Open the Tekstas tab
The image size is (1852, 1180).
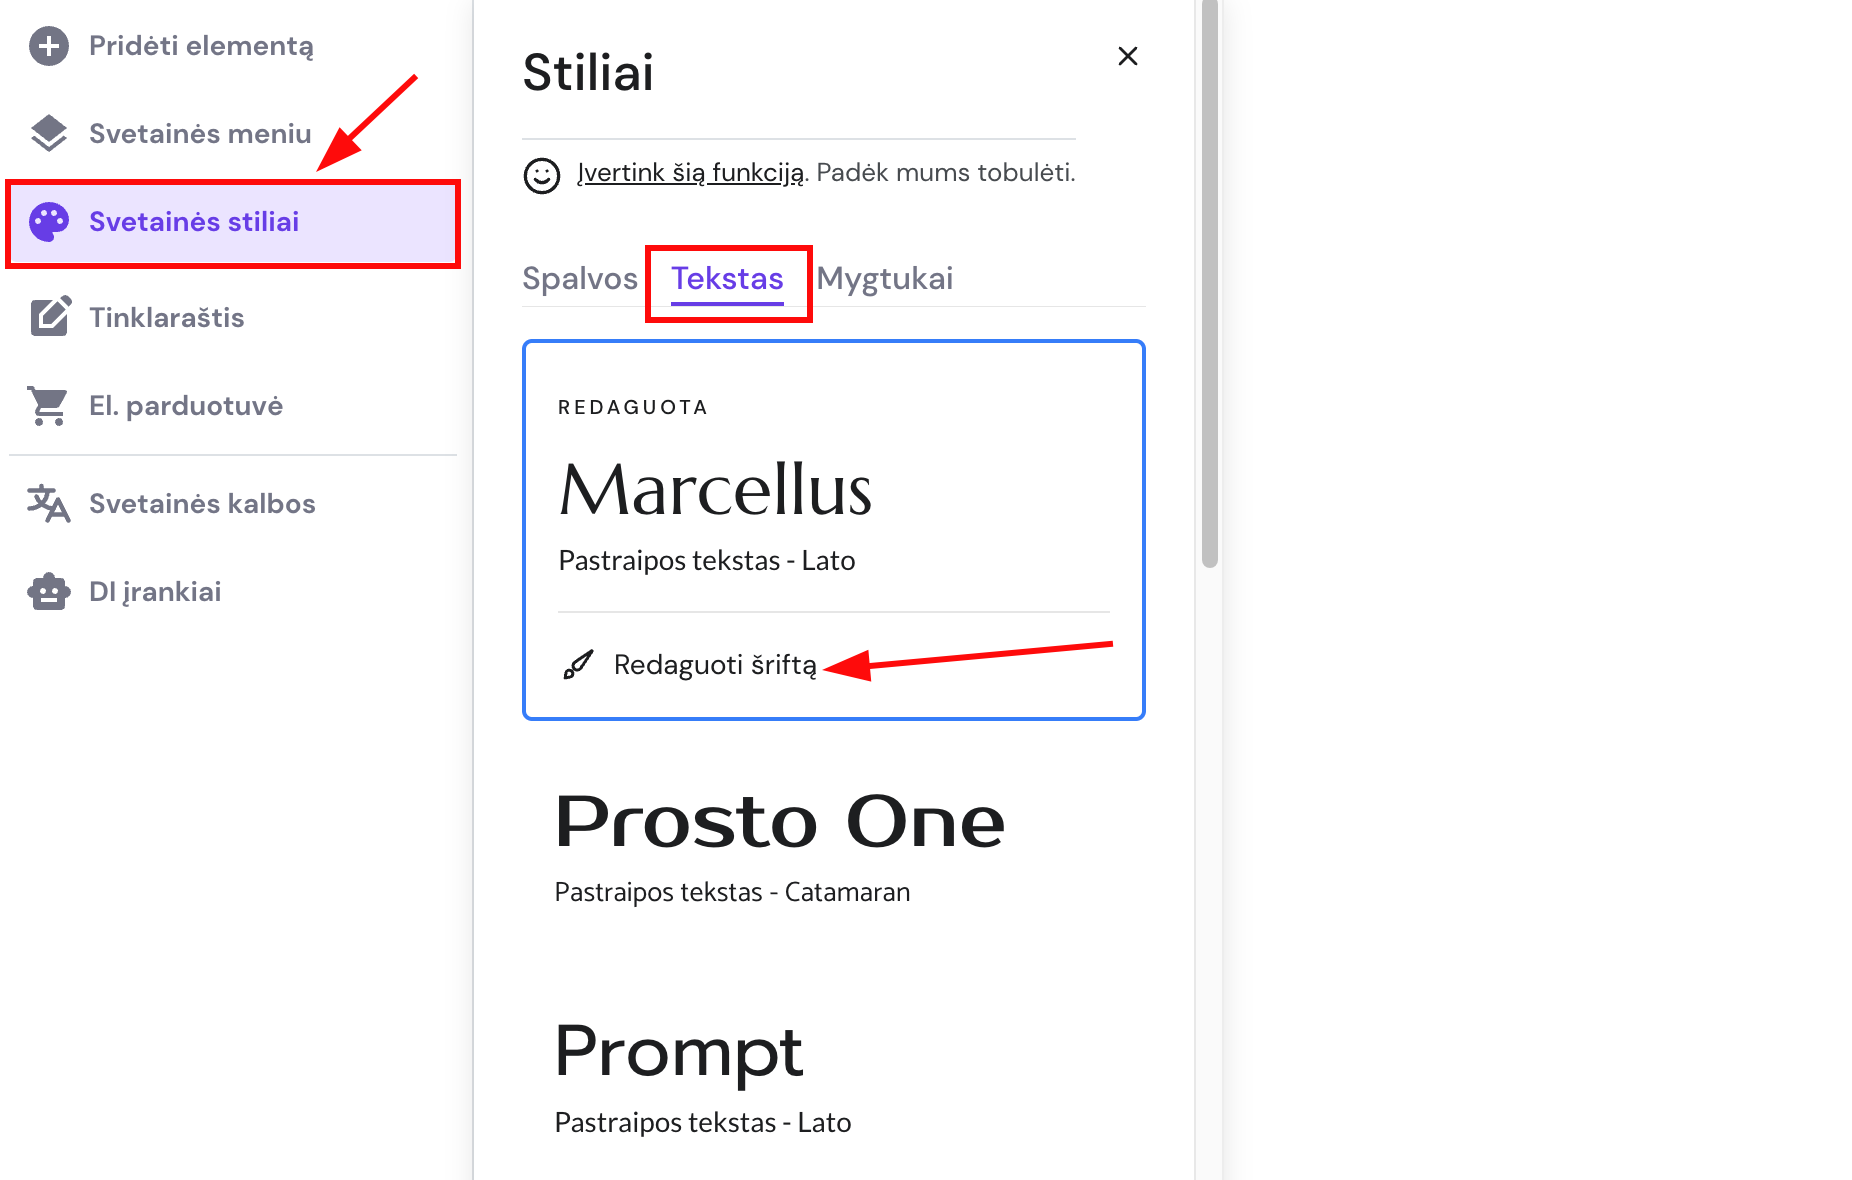(x=727, y=278)
